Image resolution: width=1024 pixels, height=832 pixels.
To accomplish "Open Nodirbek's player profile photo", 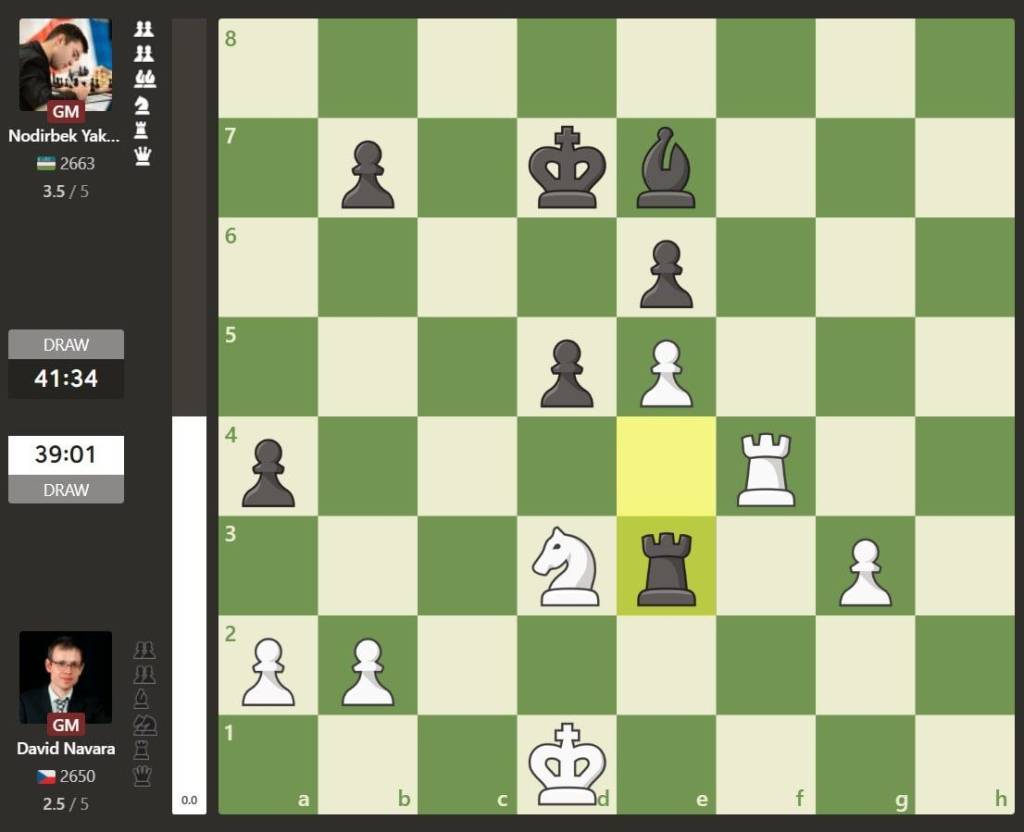I will click(66, 65).
